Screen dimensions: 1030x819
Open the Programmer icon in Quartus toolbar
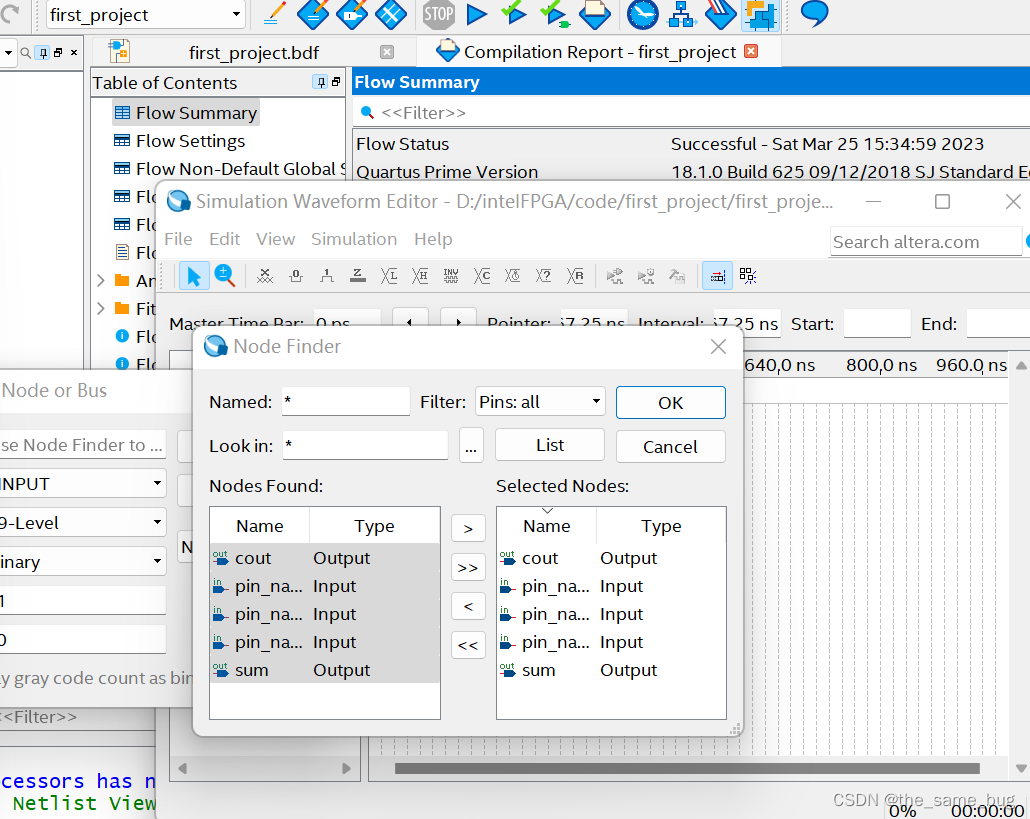click(721, 14)
